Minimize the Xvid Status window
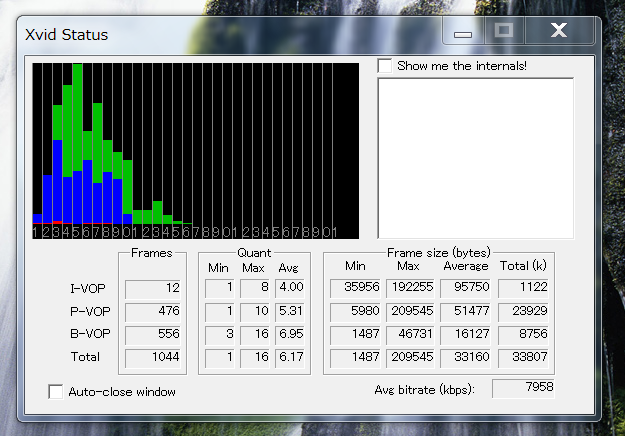The height and width of the screenshot is (436, 625). pos(463,31)
